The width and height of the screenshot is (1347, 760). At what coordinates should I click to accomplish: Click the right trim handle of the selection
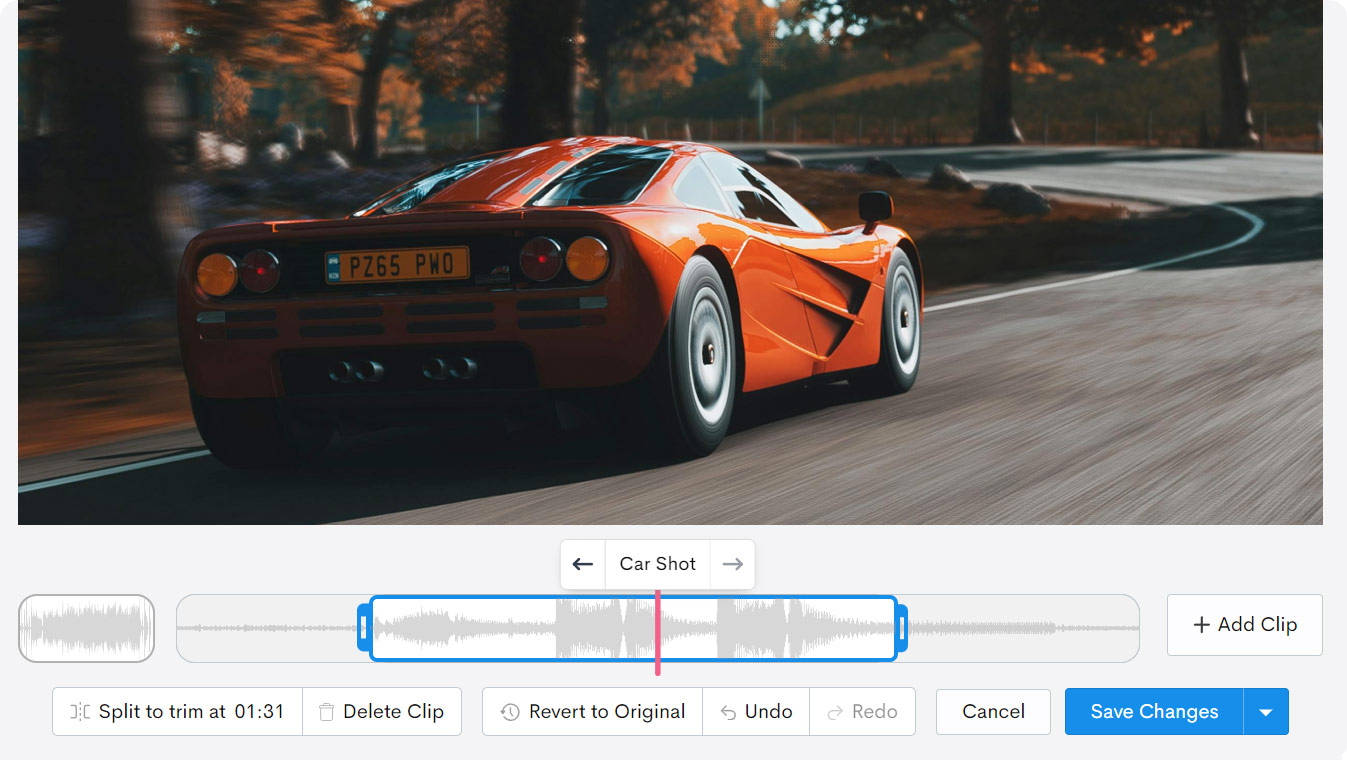901,628
